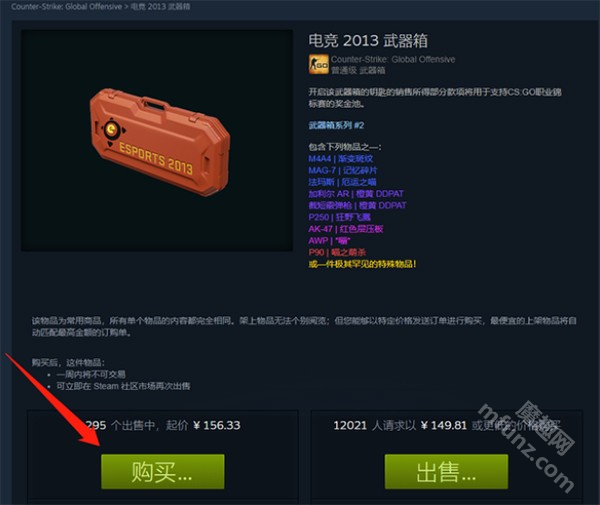The height and width of the screenshot is (505, 600).
Task: Open the 电竞 2013 武器箱 breadcrumb link
Action: click(160, 7)
